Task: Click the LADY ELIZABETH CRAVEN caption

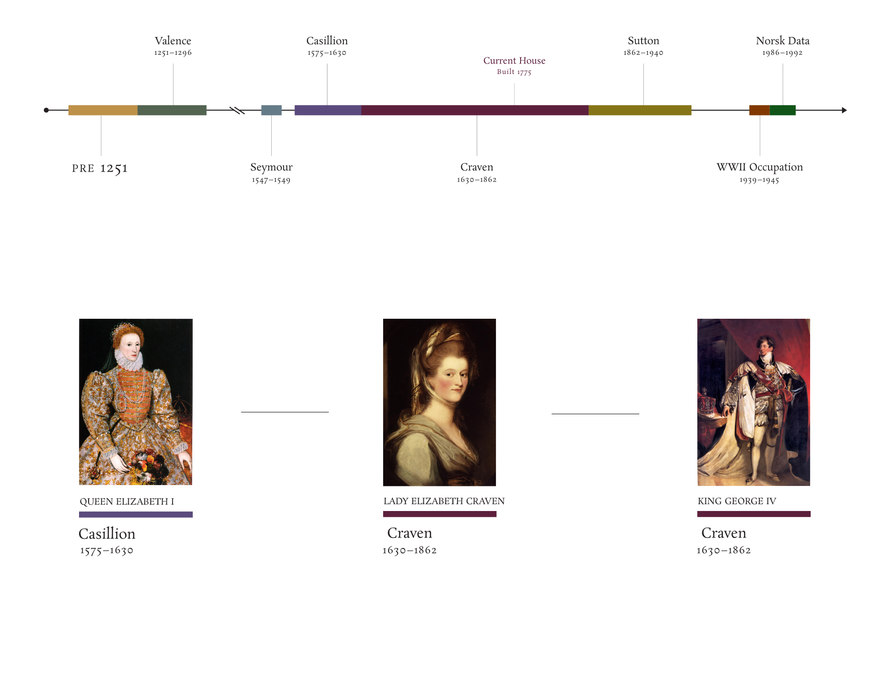Action: point(444,501)
